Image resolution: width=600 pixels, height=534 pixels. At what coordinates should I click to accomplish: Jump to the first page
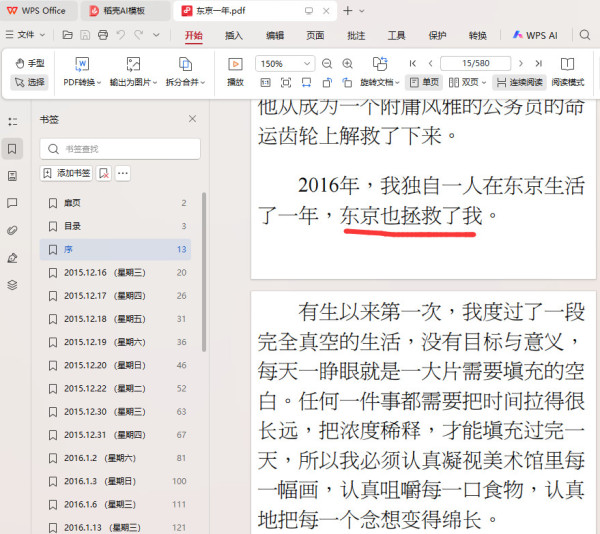pyautogui.click(x=412, y=63)
